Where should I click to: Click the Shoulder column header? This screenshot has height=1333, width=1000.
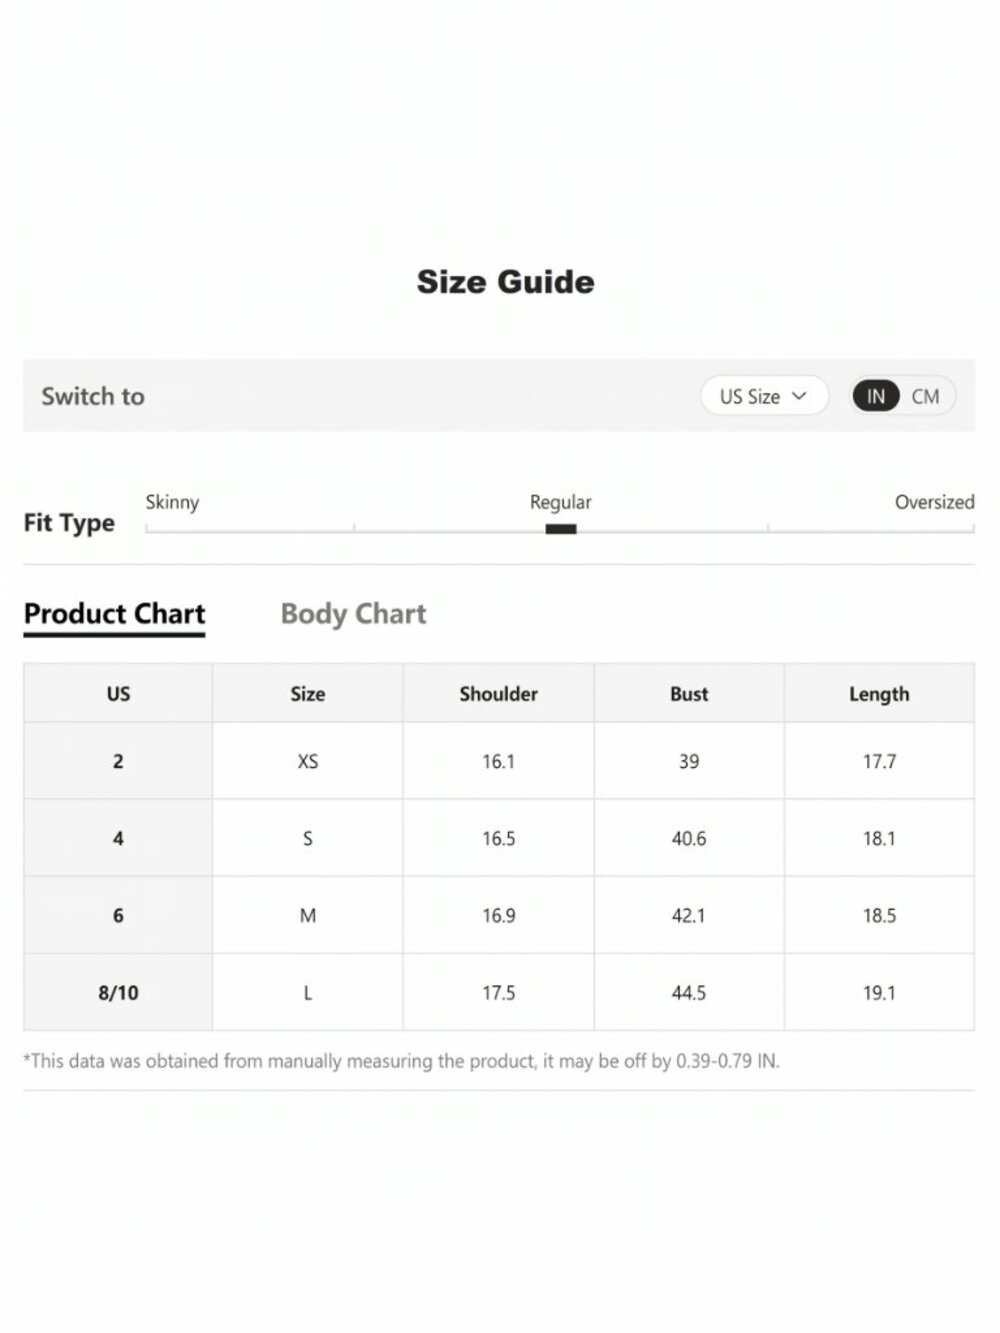click(498, 693)
